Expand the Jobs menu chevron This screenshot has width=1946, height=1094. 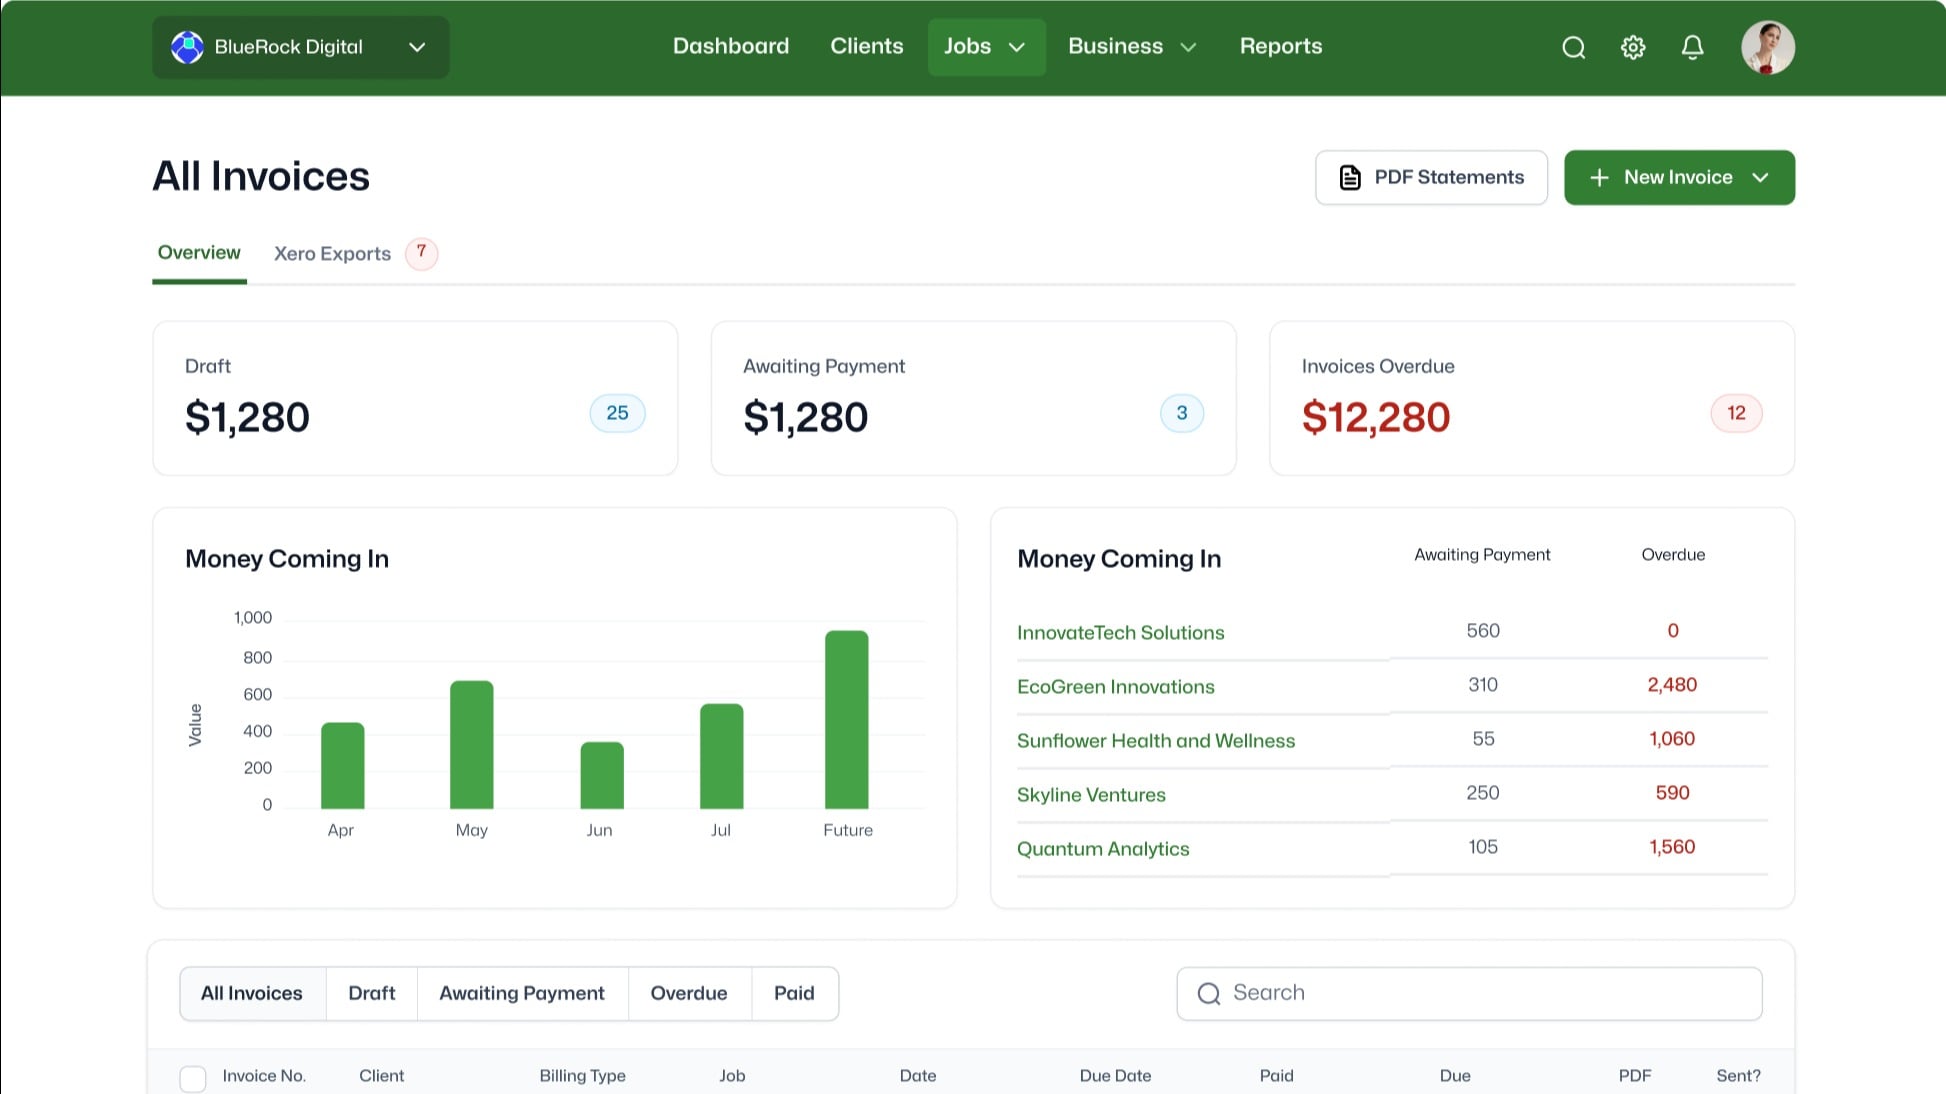click(x=1017, y=47)
